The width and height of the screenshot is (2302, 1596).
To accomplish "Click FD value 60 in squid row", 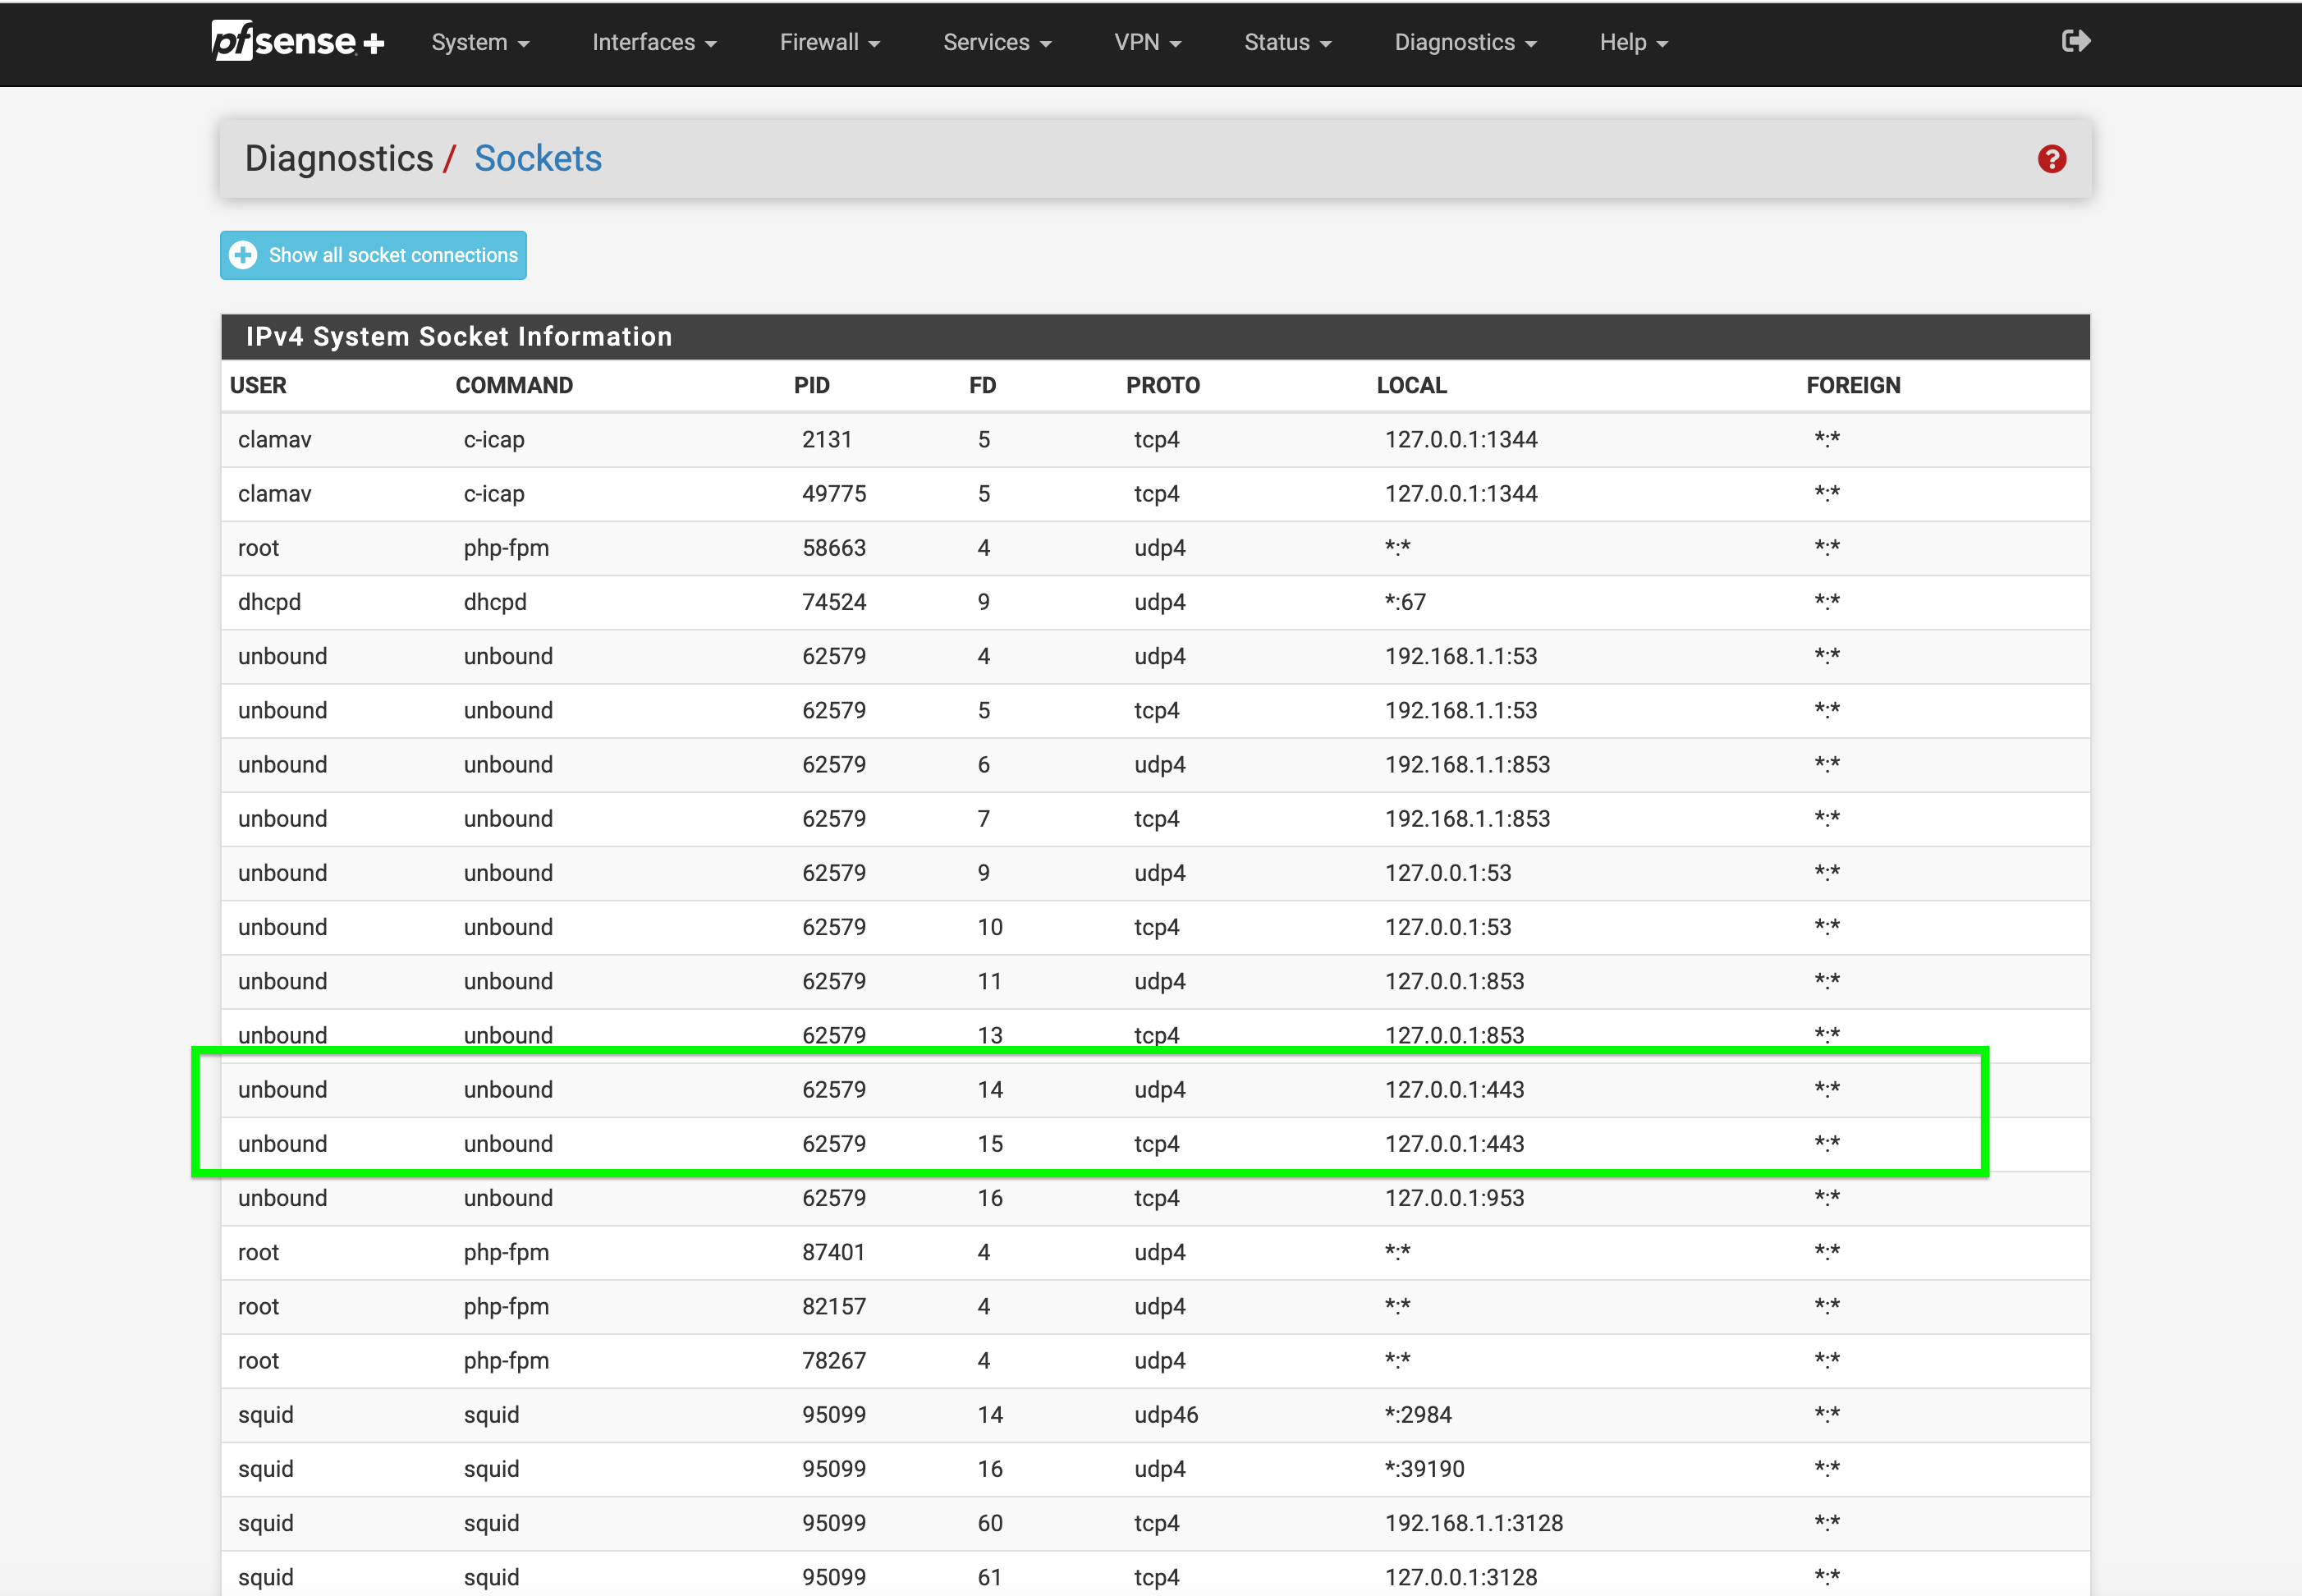I will coord(990,1522).
